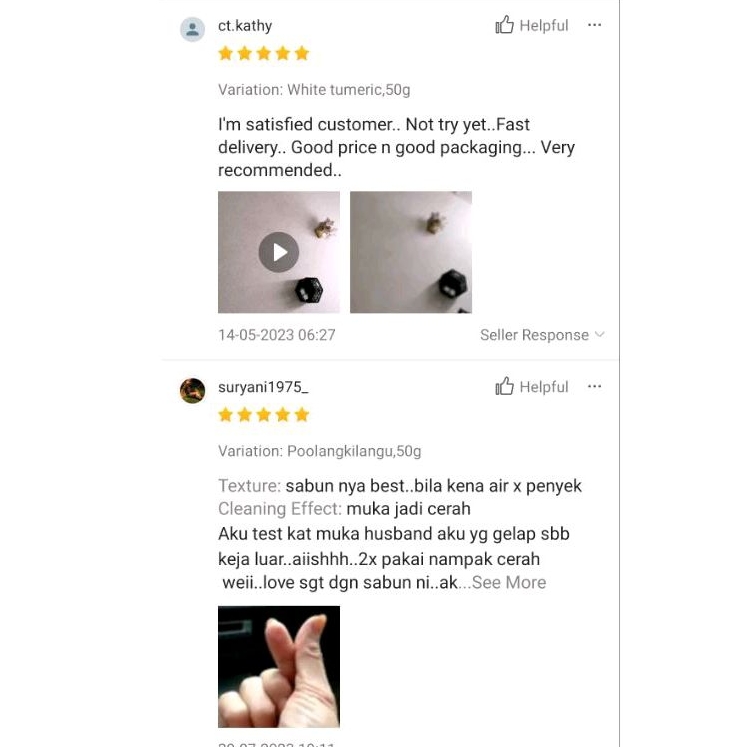This screenshot has height=747, width=747.
Task: Mark ct.kathy's review as Helpful
Action: [532, 25]
